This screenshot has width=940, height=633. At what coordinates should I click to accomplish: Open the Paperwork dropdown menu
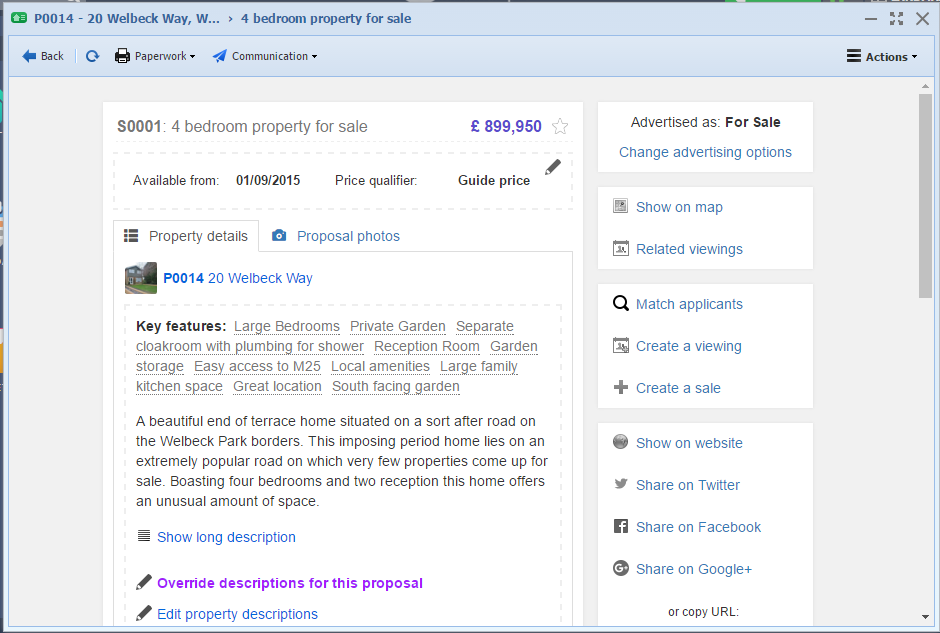155,56
